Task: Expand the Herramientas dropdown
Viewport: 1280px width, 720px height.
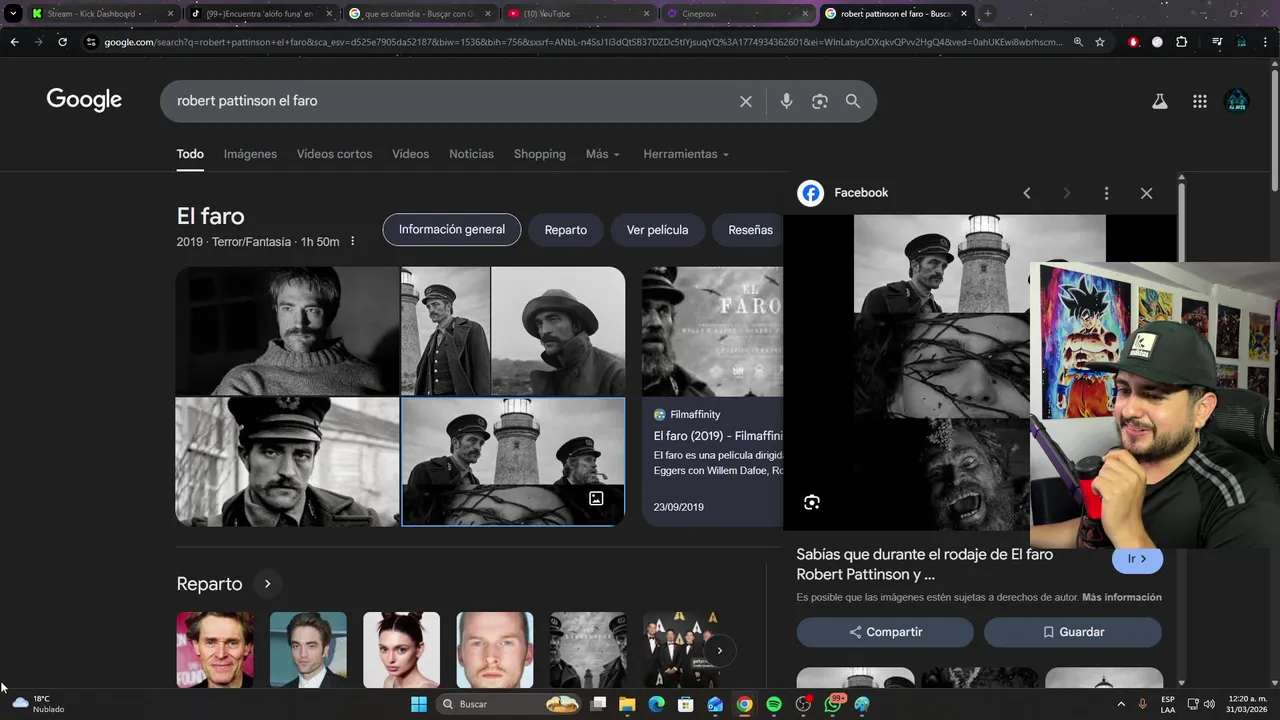Action: click(x=686, y=154)
